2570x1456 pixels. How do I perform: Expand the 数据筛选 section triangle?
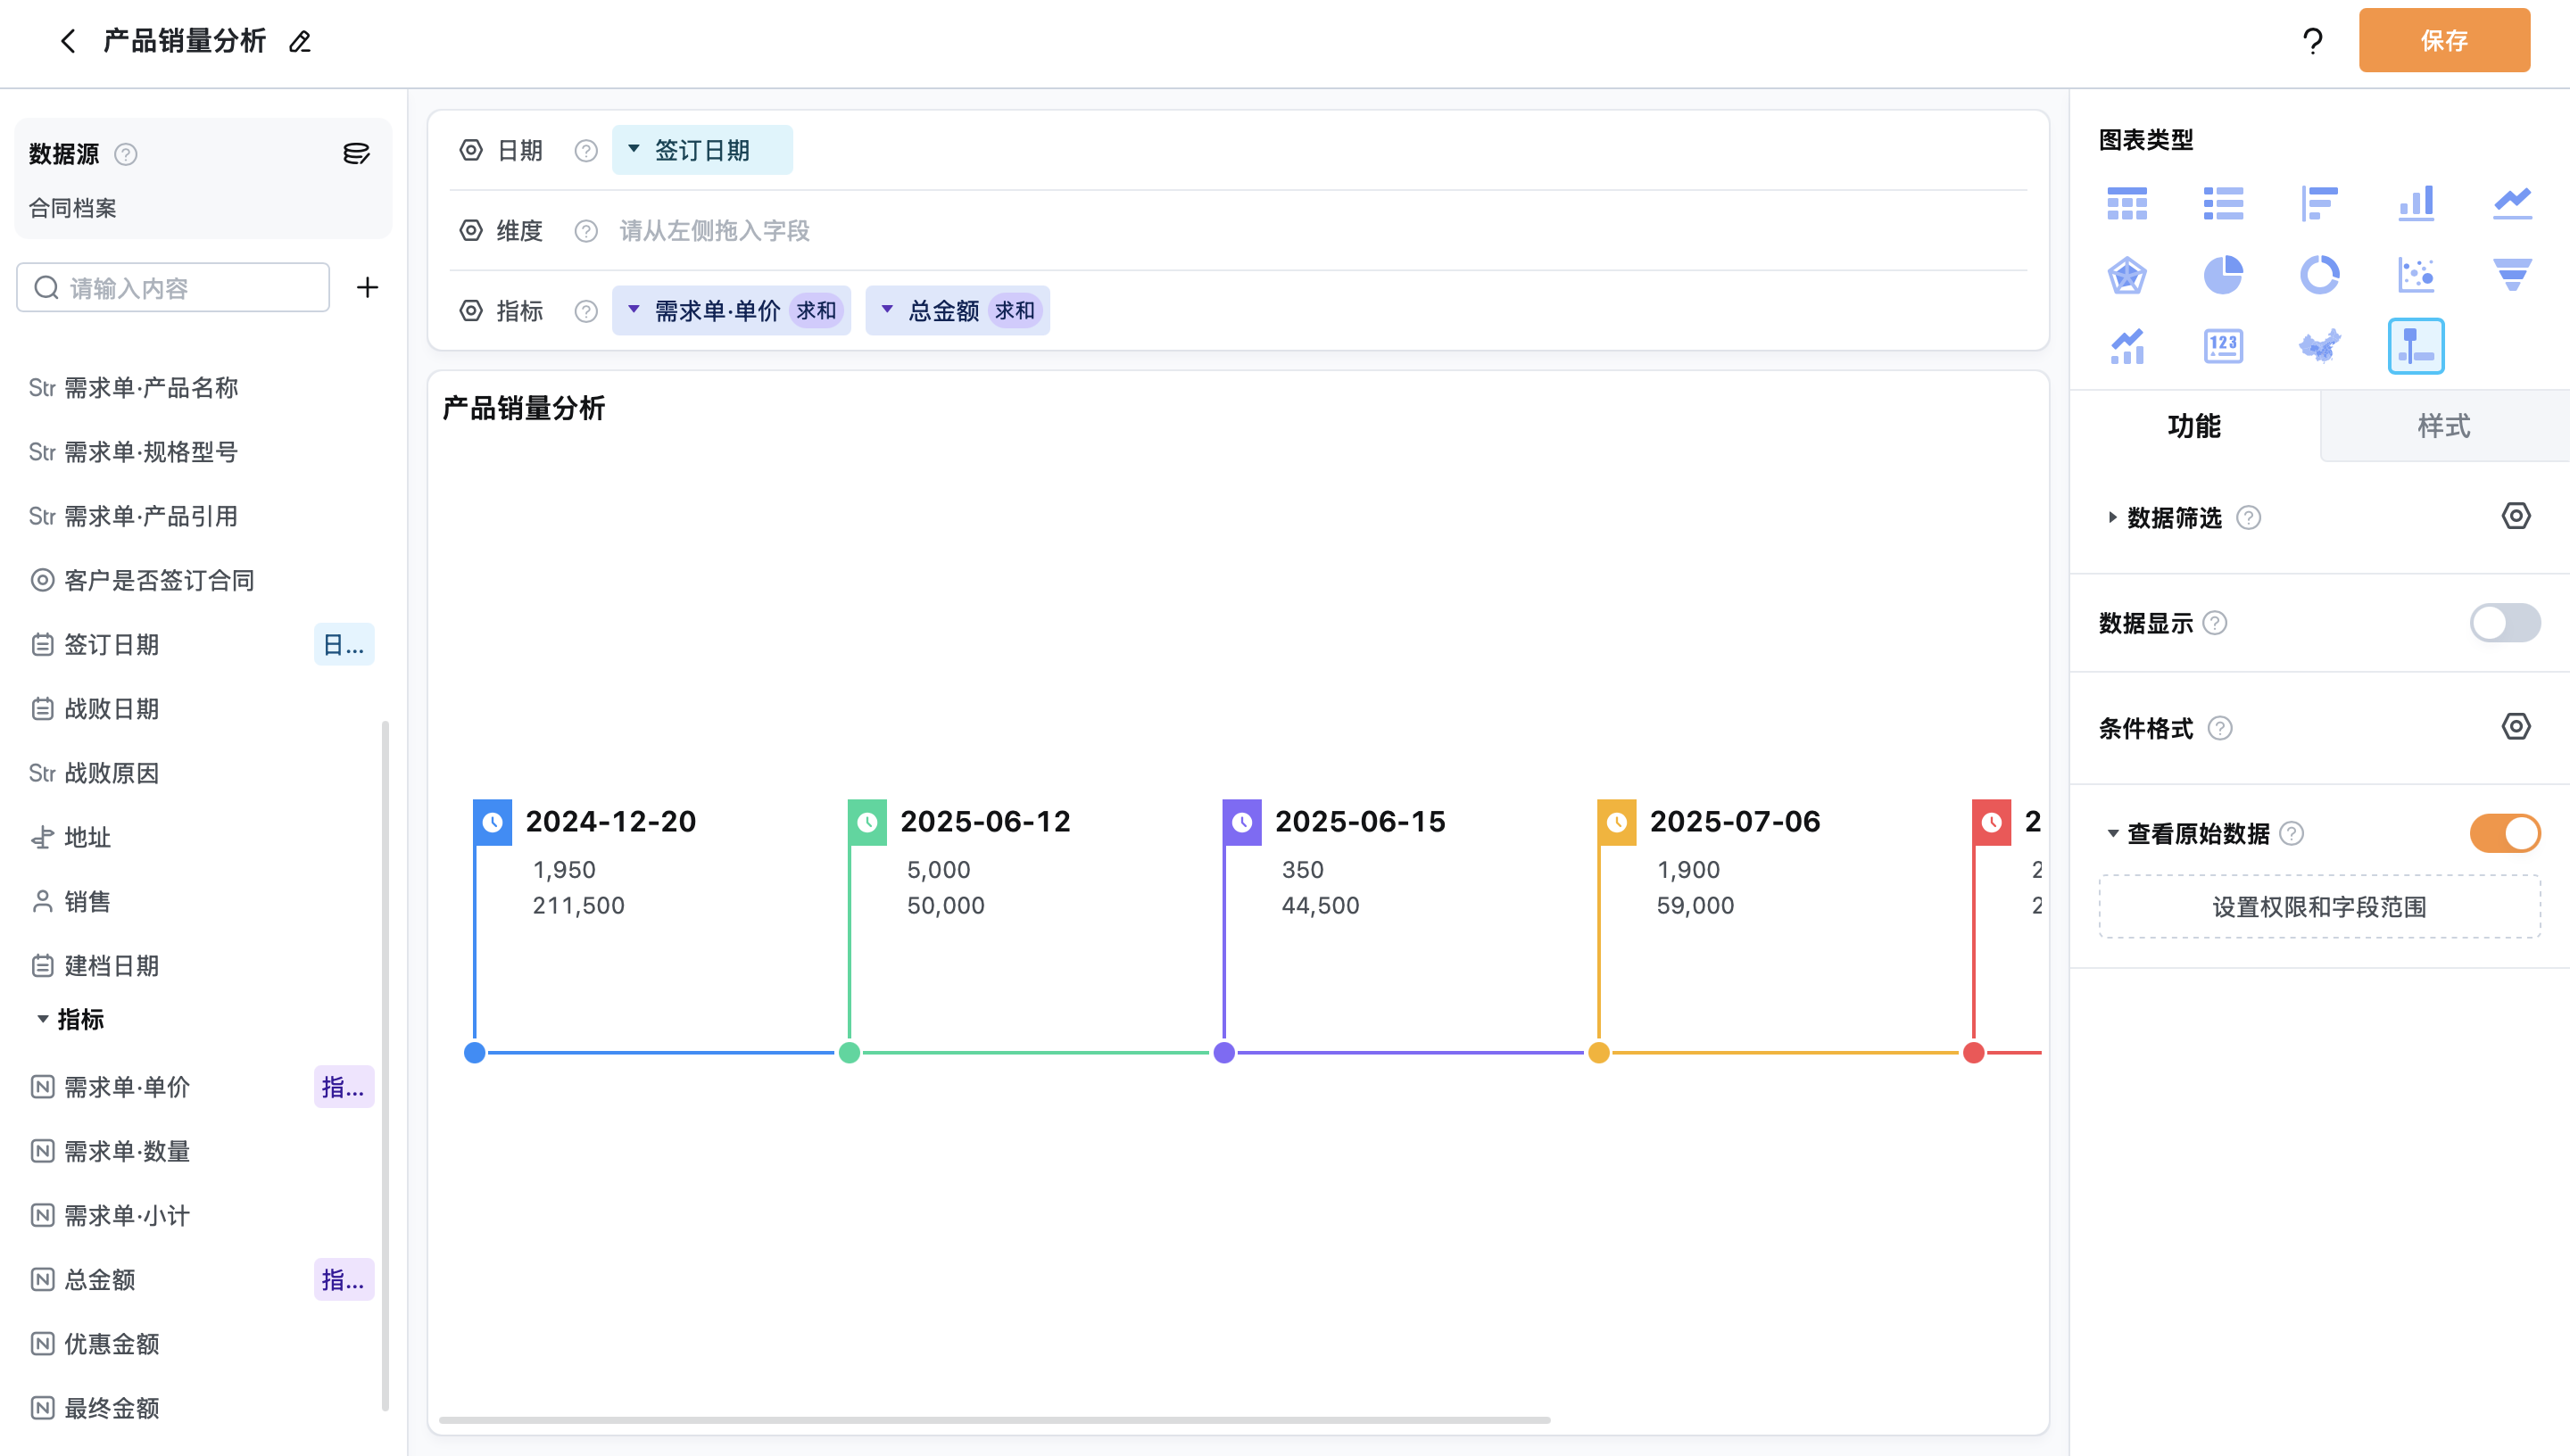tap(2112, 517)
